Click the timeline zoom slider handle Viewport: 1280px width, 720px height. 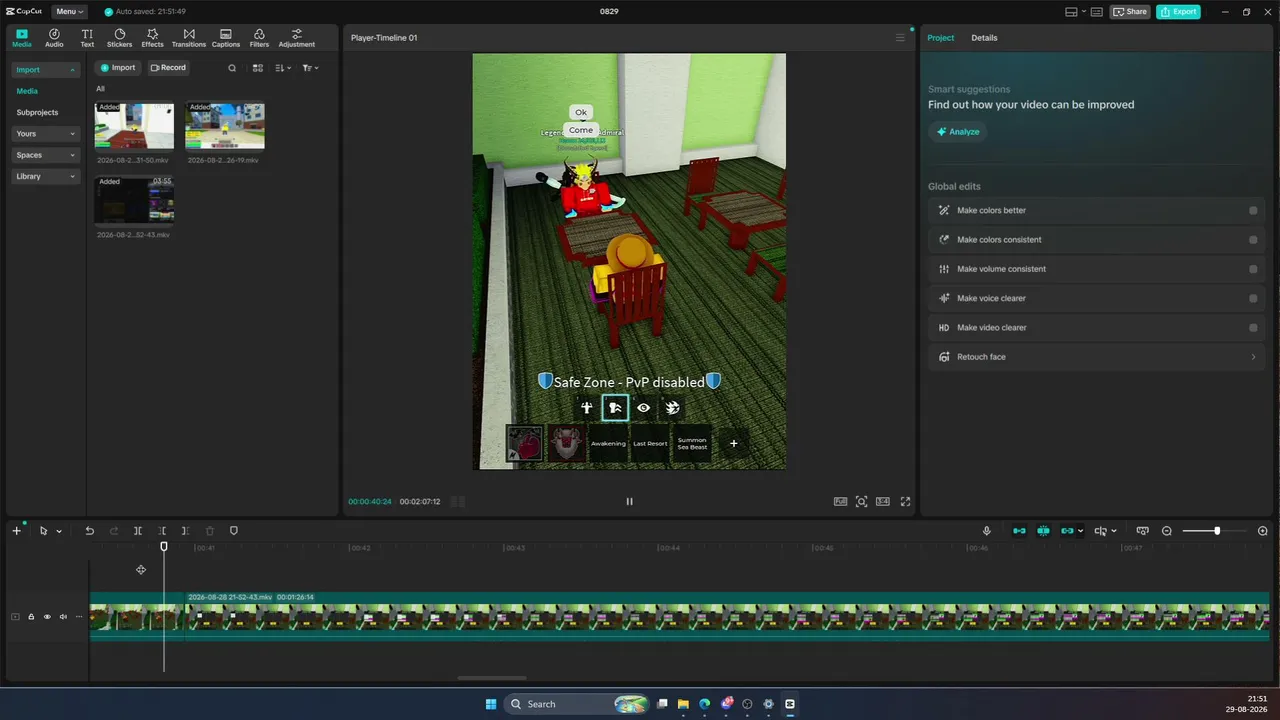(1217, 531)
